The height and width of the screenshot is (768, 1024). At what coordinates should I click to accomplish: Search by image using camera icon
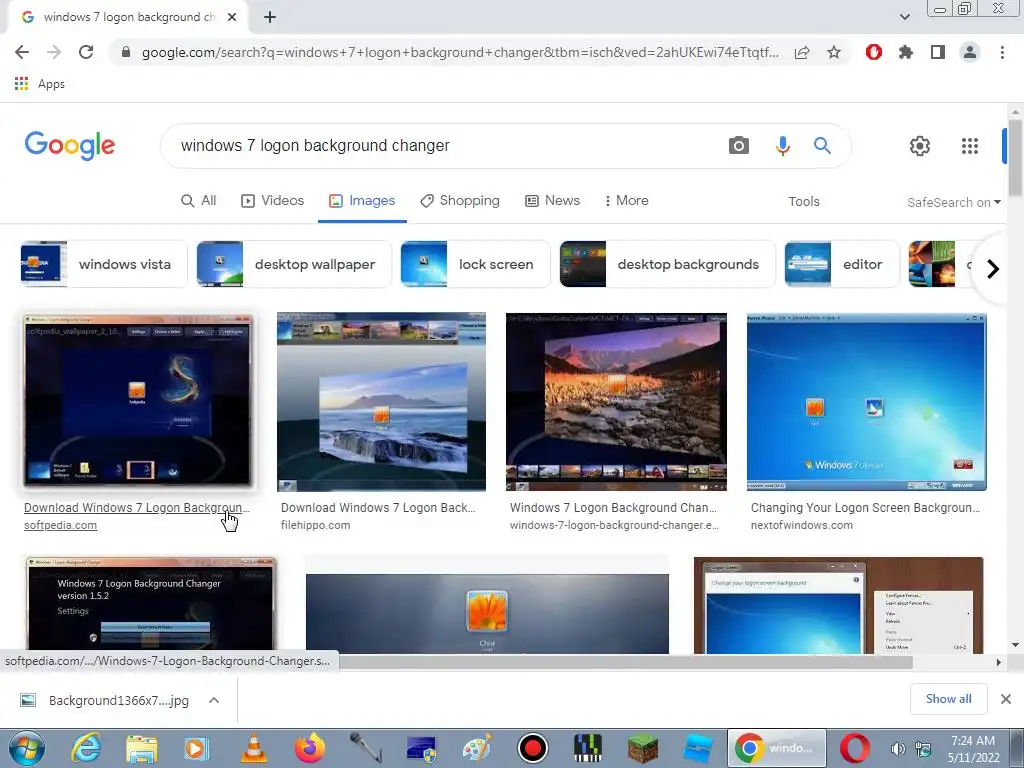coord(739,146)
